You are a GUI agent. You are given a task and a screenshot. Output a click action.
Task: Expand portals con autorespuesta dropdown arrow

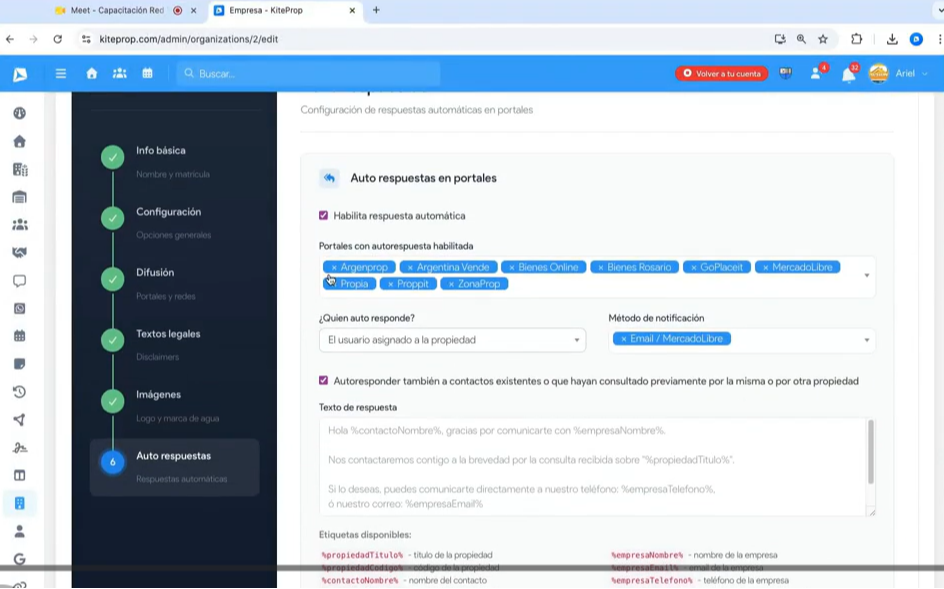[867, 275]
